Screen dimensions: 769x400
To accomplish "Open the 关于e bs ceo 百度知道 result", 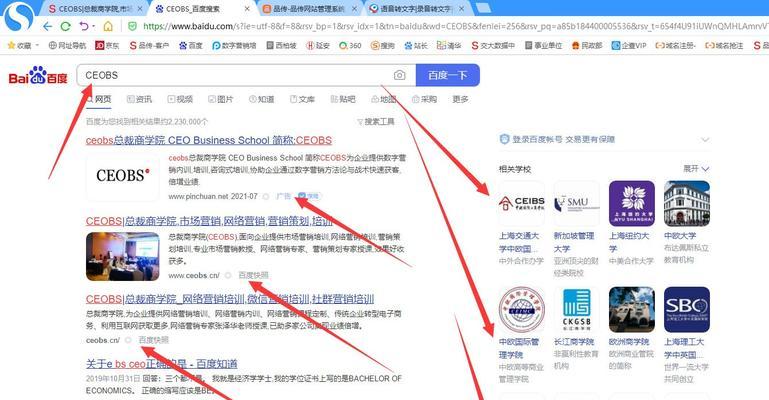I will 162,364.
